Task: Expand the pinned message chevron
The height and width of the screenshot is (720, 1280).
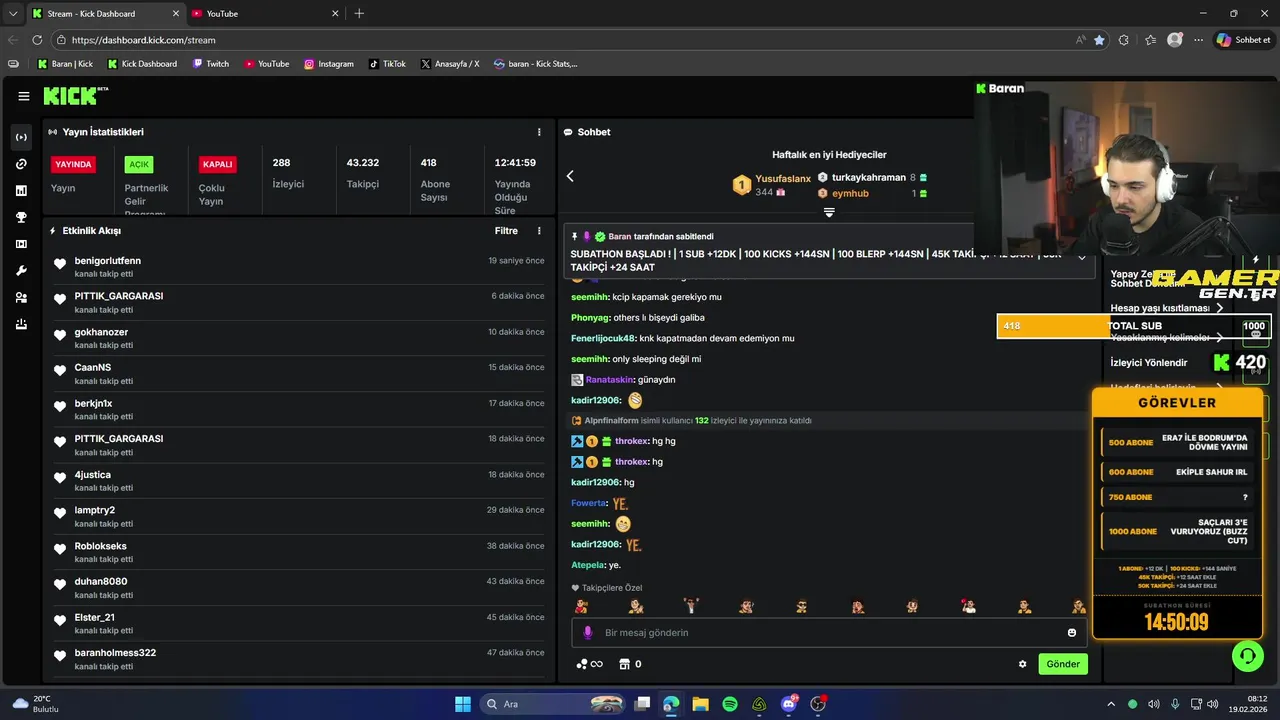Action: tap(1081, 256)
